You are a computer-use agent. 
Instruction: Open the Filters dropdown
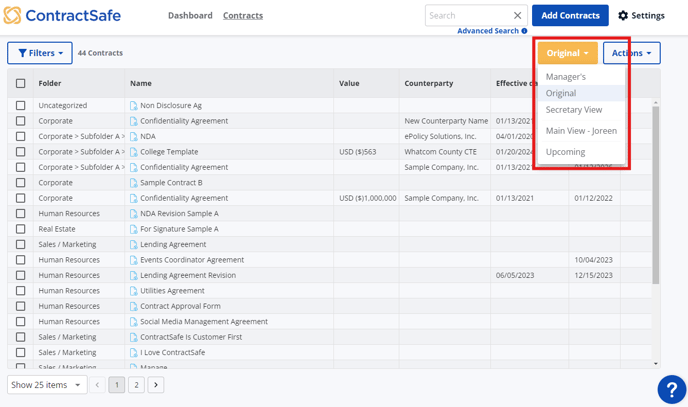point(40,53)
